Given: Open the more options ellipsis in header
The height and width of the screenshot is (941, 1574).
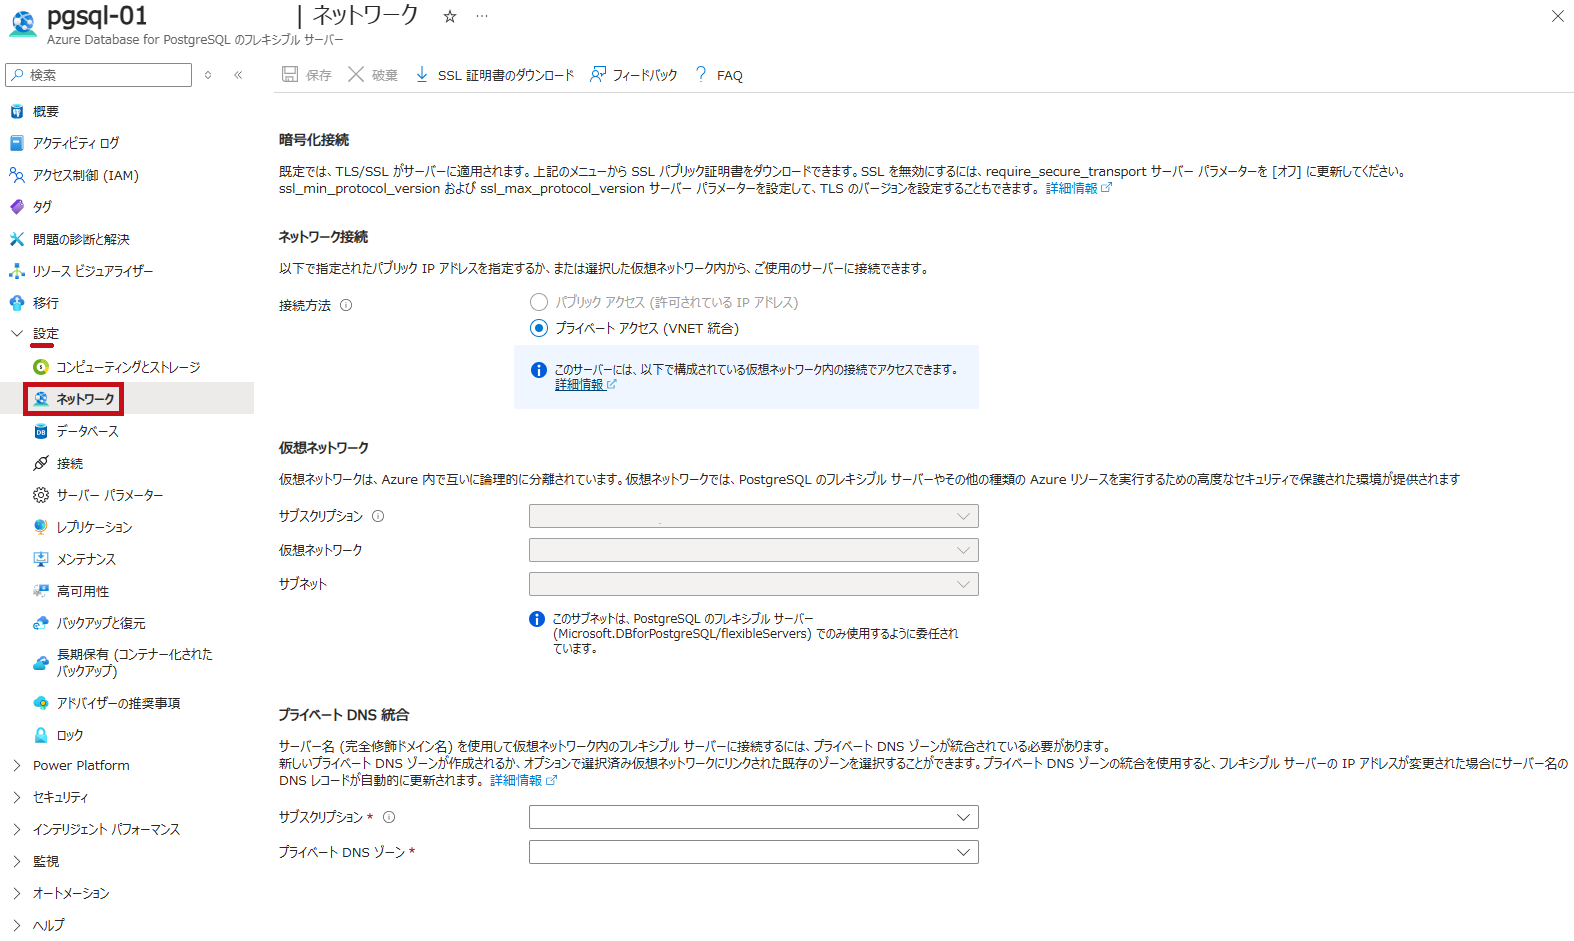Looking at the screenshot, I should 482,16.
